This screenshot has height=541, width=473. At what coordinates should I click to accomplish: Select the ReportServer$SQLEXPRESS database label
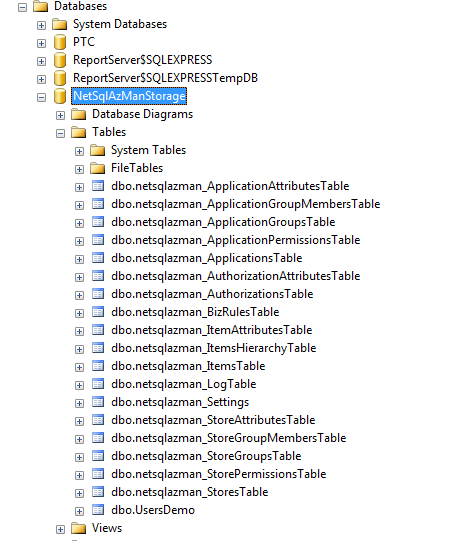142,60
